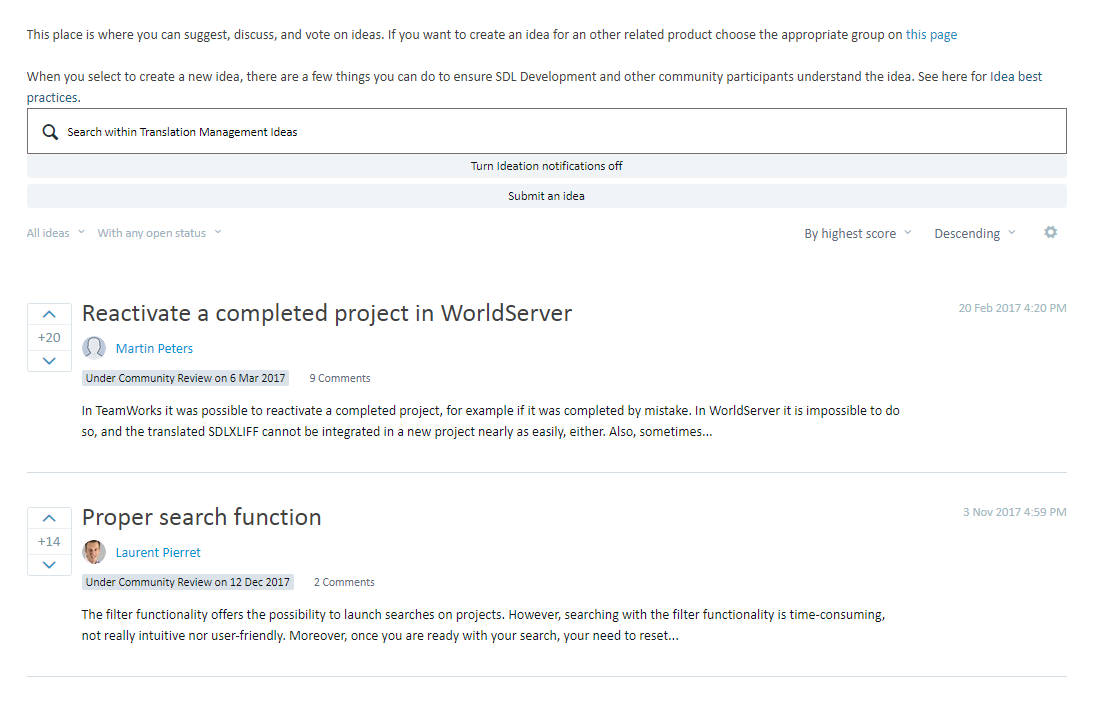Viewport: 1106px width, 704px height.
Task: Click Submit an idea button
Action: click(547, 196)
